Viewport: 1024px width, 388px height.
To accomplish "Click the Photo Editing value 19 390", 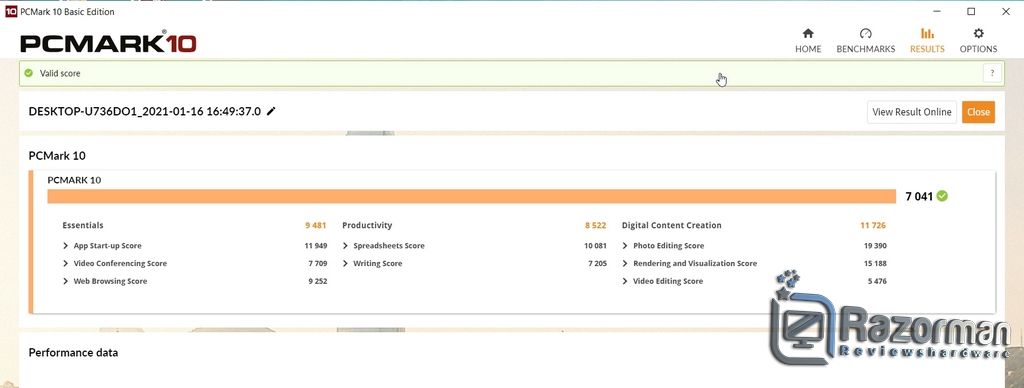I will 875,246.
